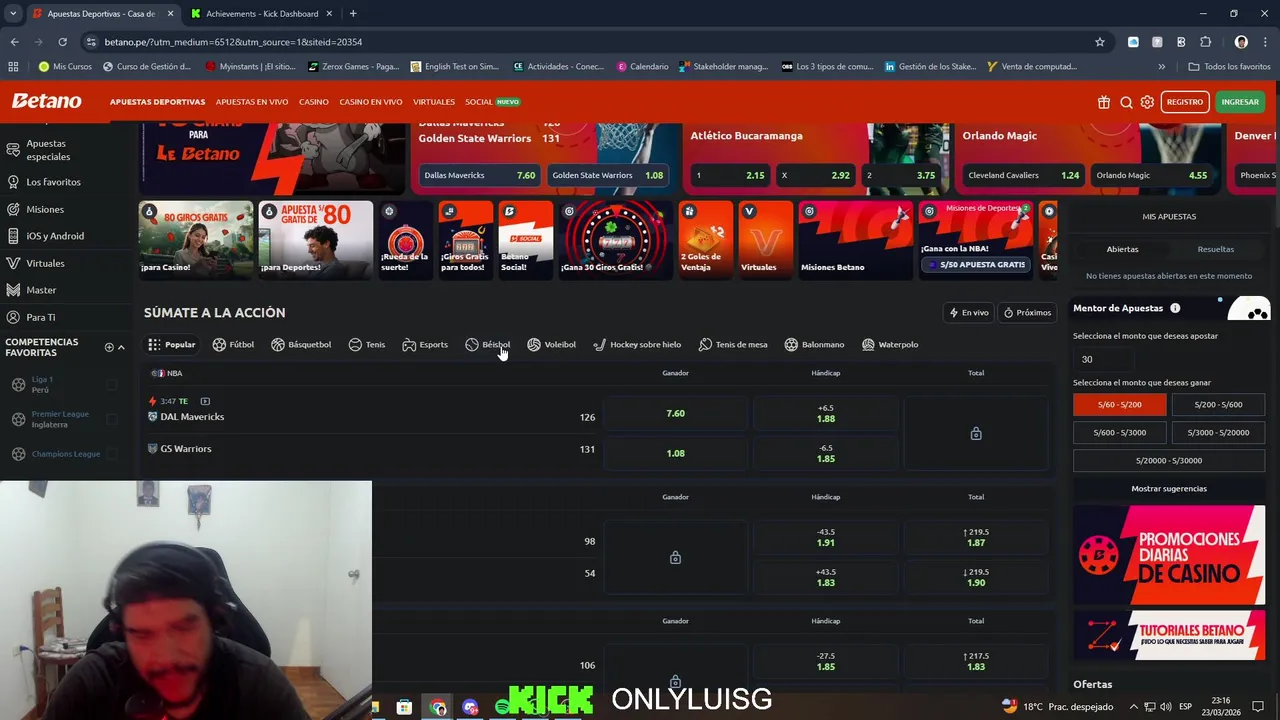Toggle the En vivo filter

pyautogui.click(x=969, y=312)
